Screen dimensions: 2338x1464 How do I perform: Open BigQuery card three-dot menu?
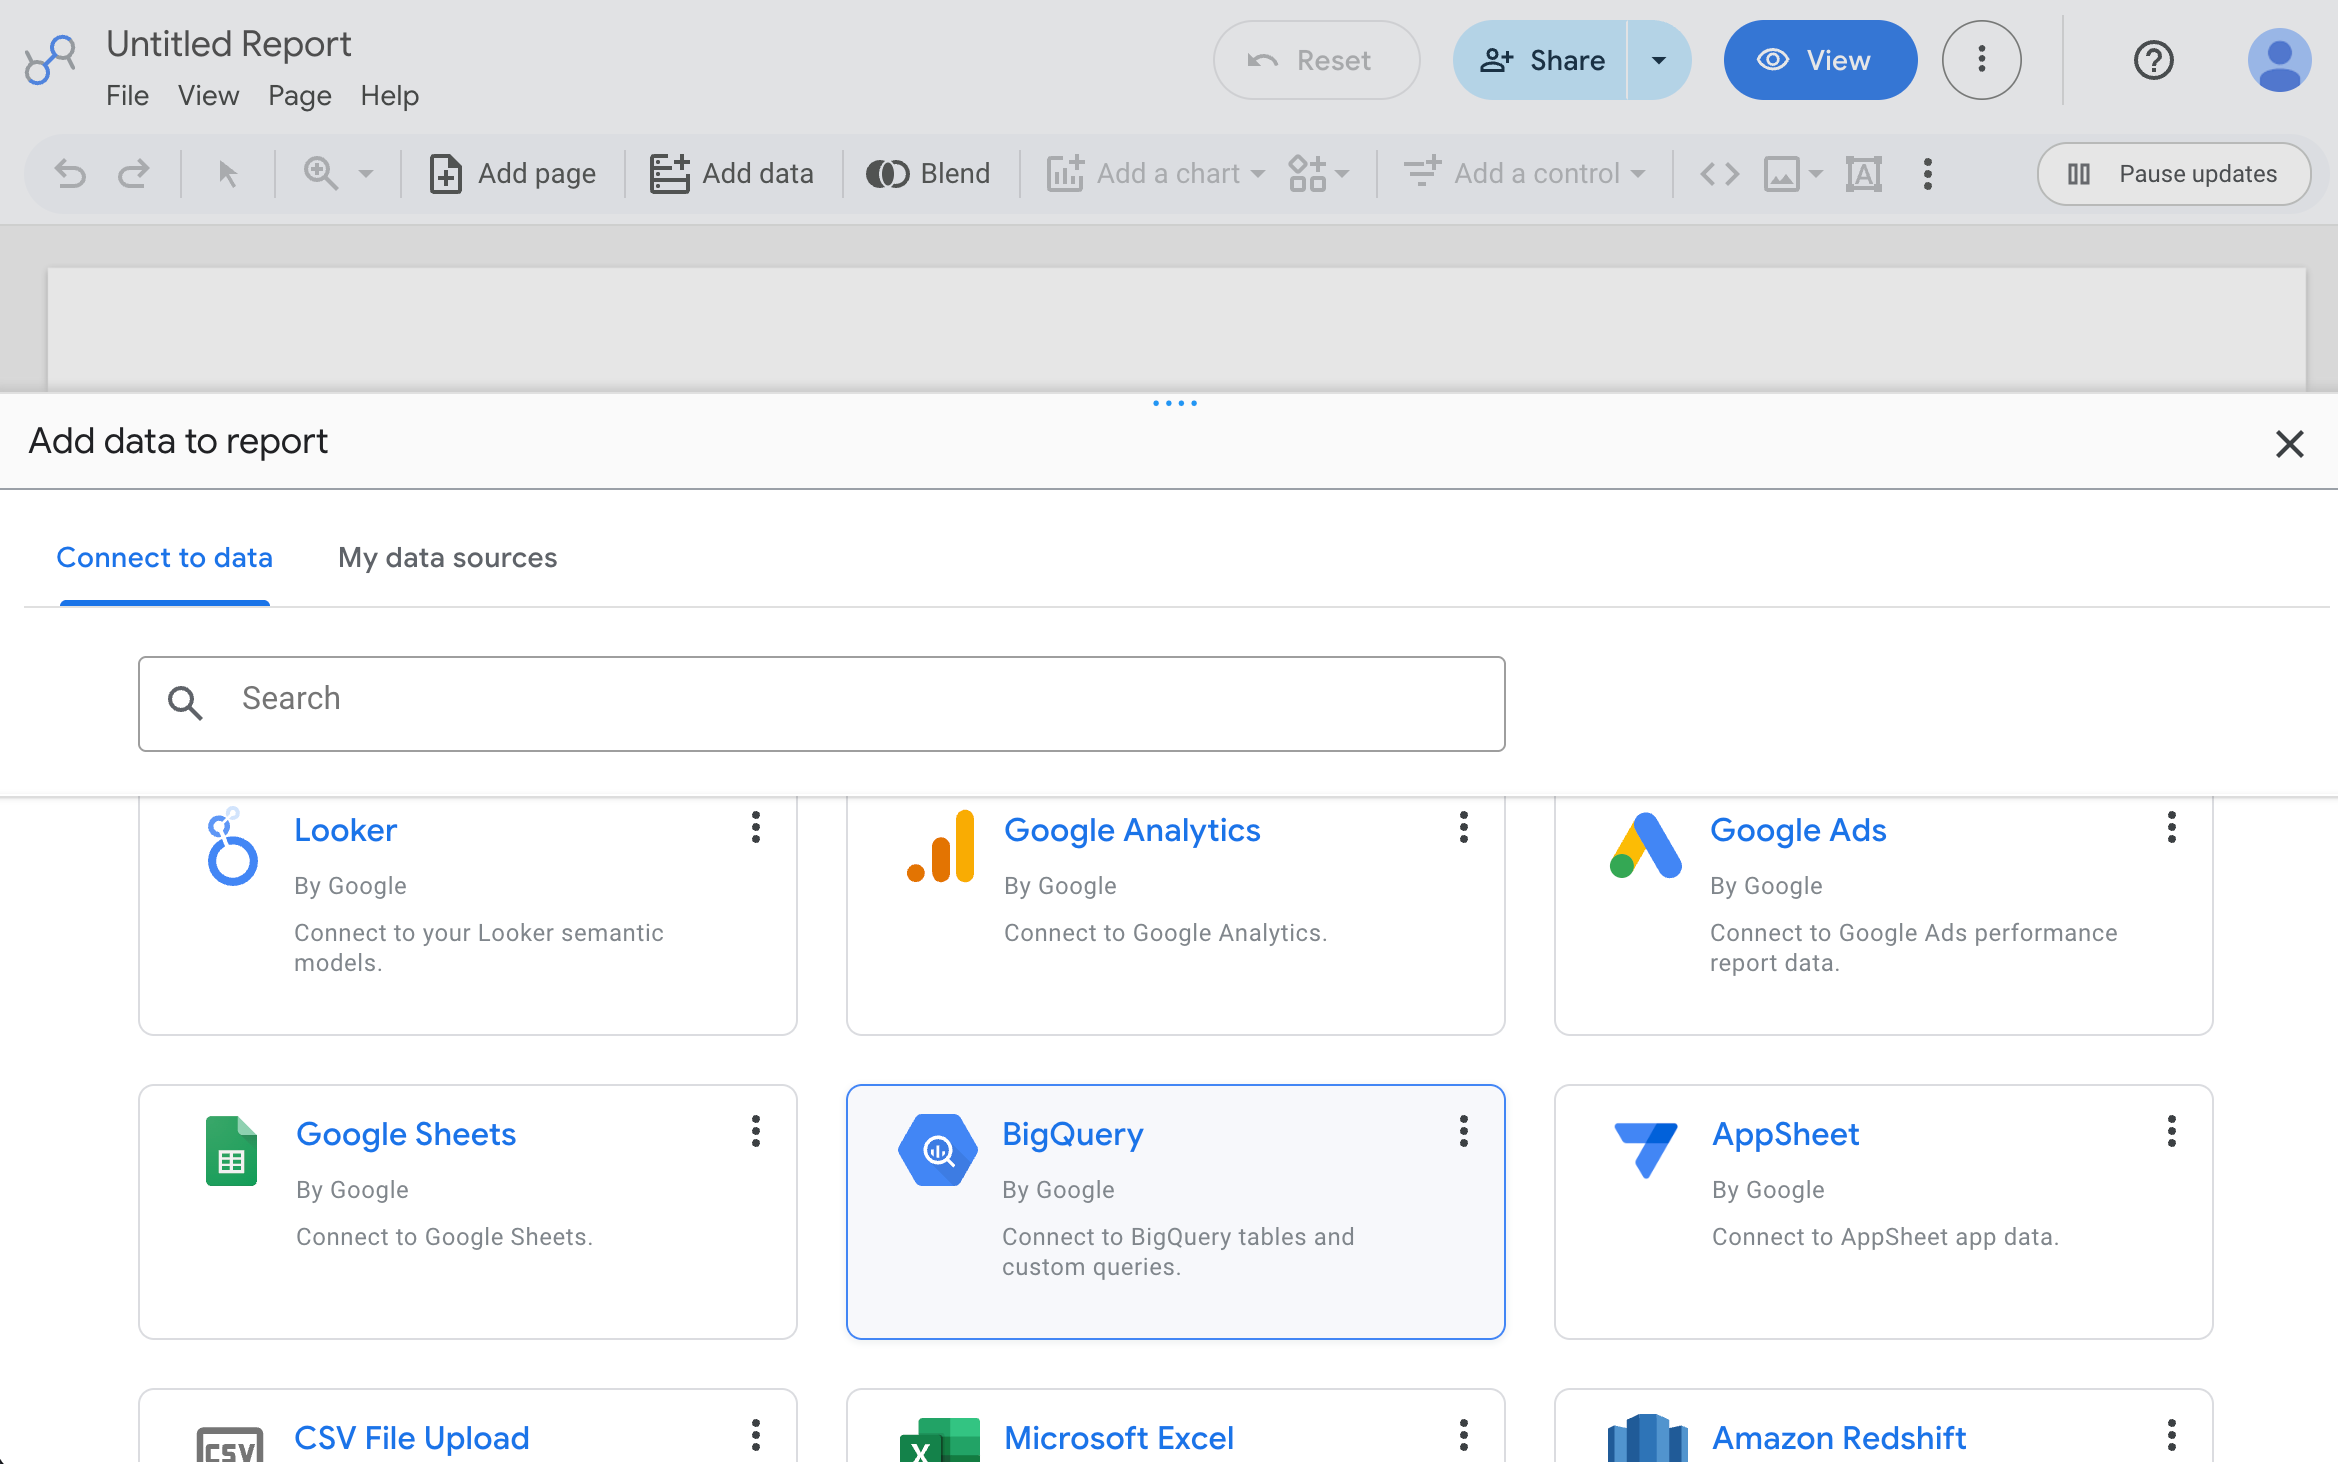[x=1464, y=1131]
